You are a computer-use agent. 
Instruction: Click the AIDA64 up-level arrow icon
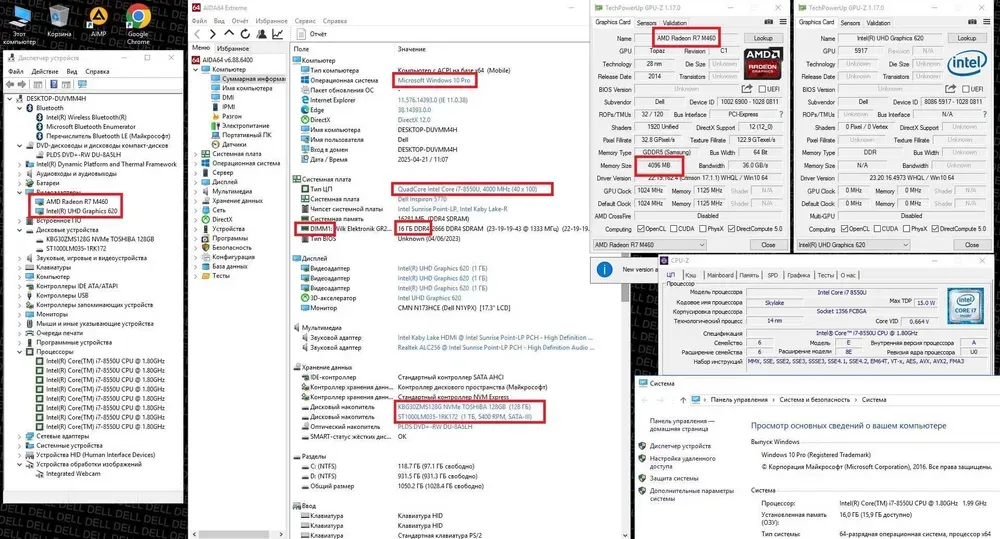[x=229, y=34]
